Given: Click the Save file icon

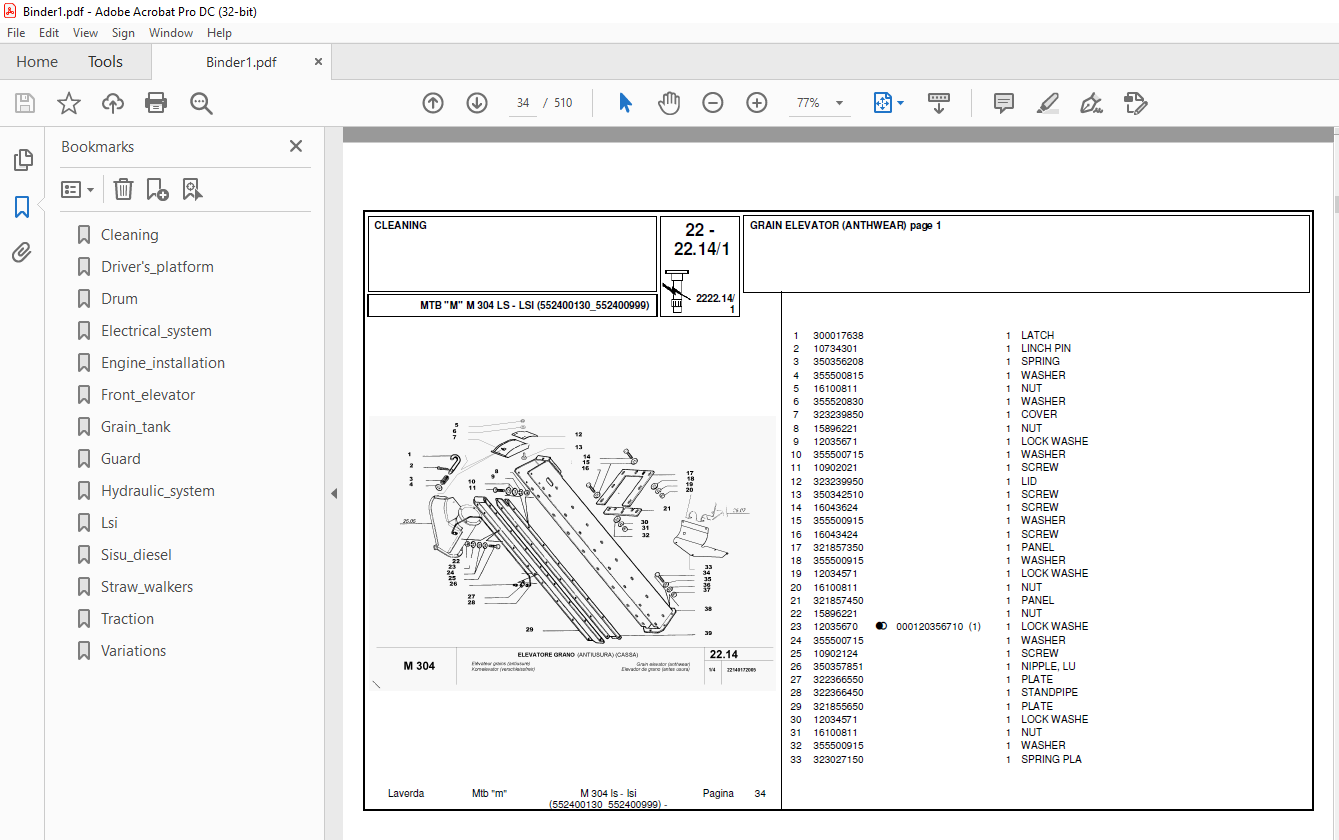Looking at the screenshot, I should pos(25,103).
